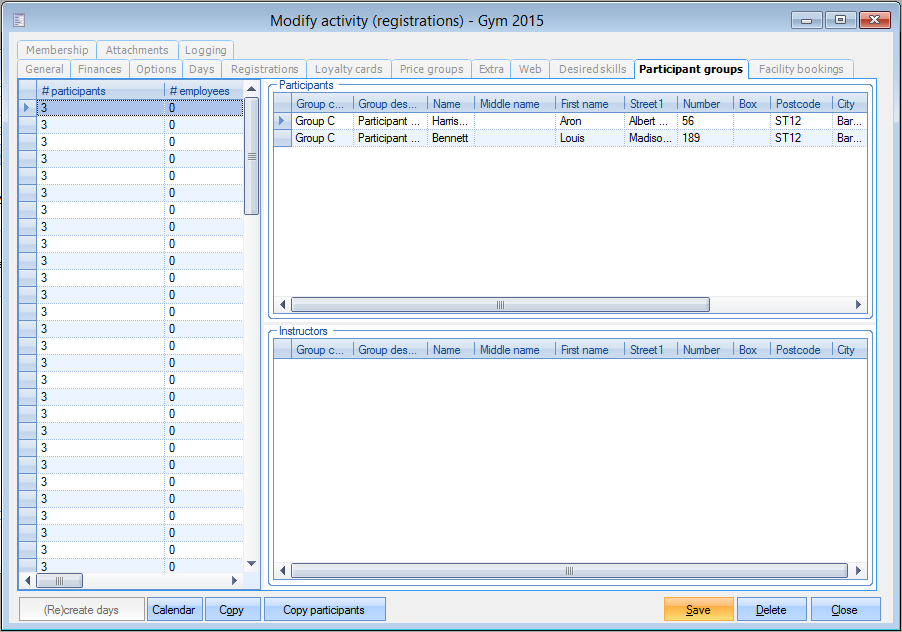
Task: Click the Delete button
Action: [x=770, y=609]
